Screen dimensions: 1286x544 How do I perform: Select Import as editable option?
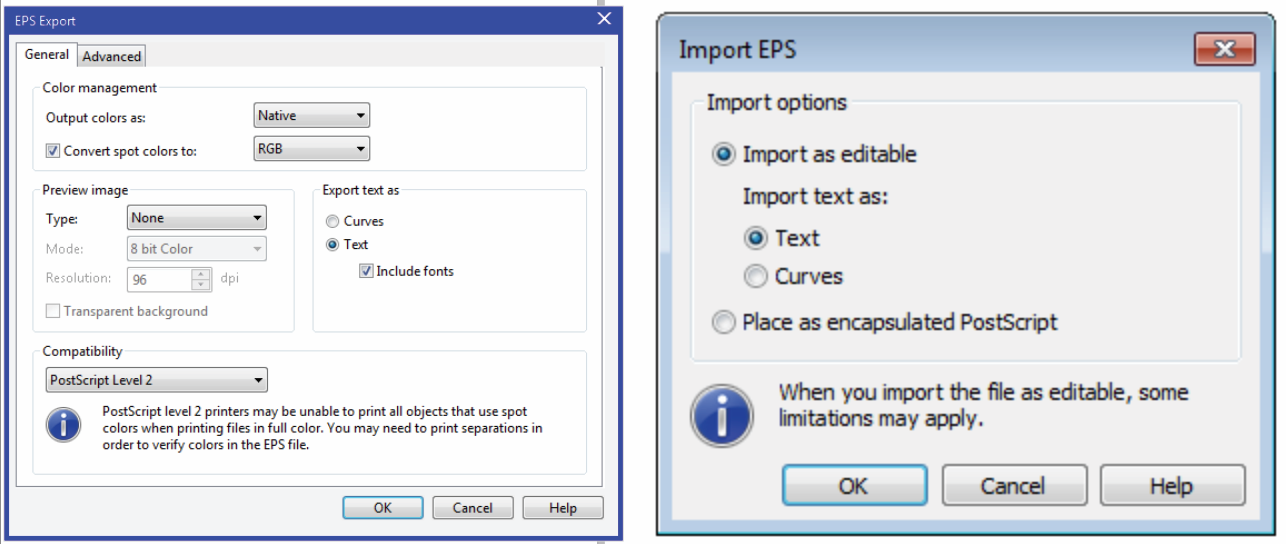(724, 154)
